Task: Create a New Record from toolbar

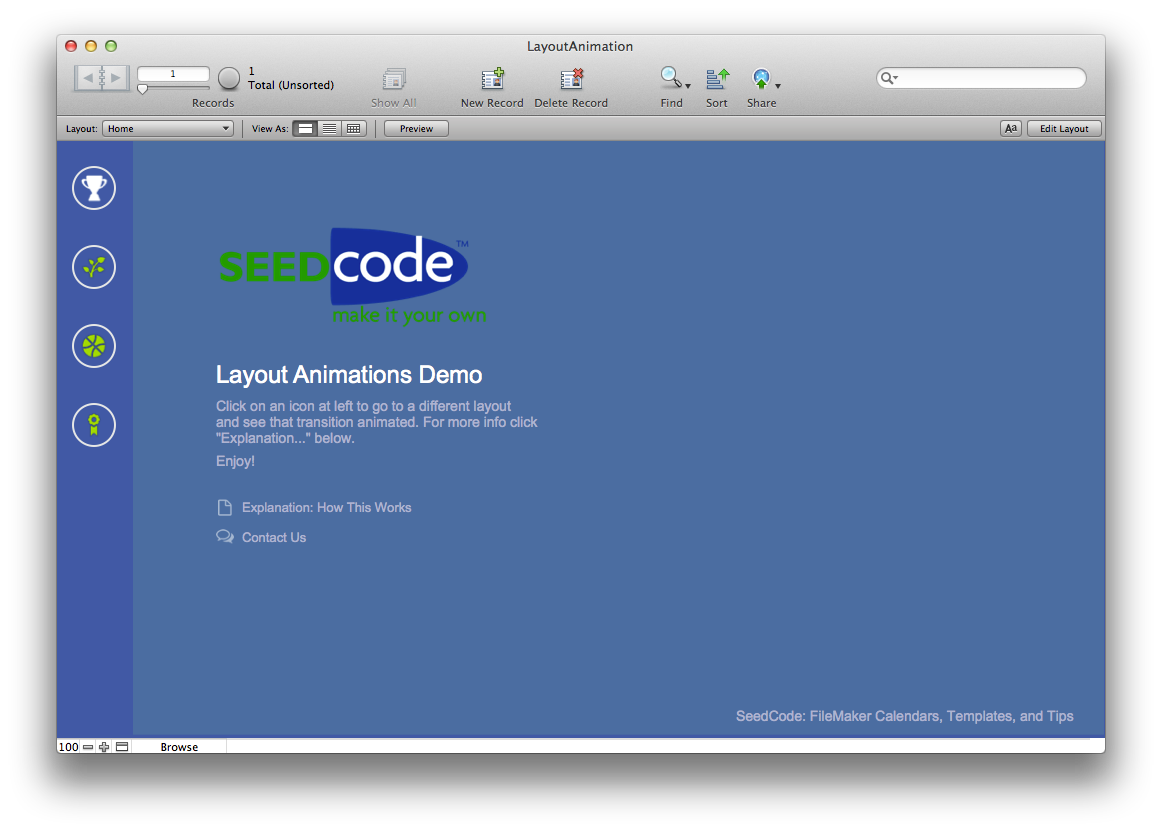Action: click(x=492, y=80)
